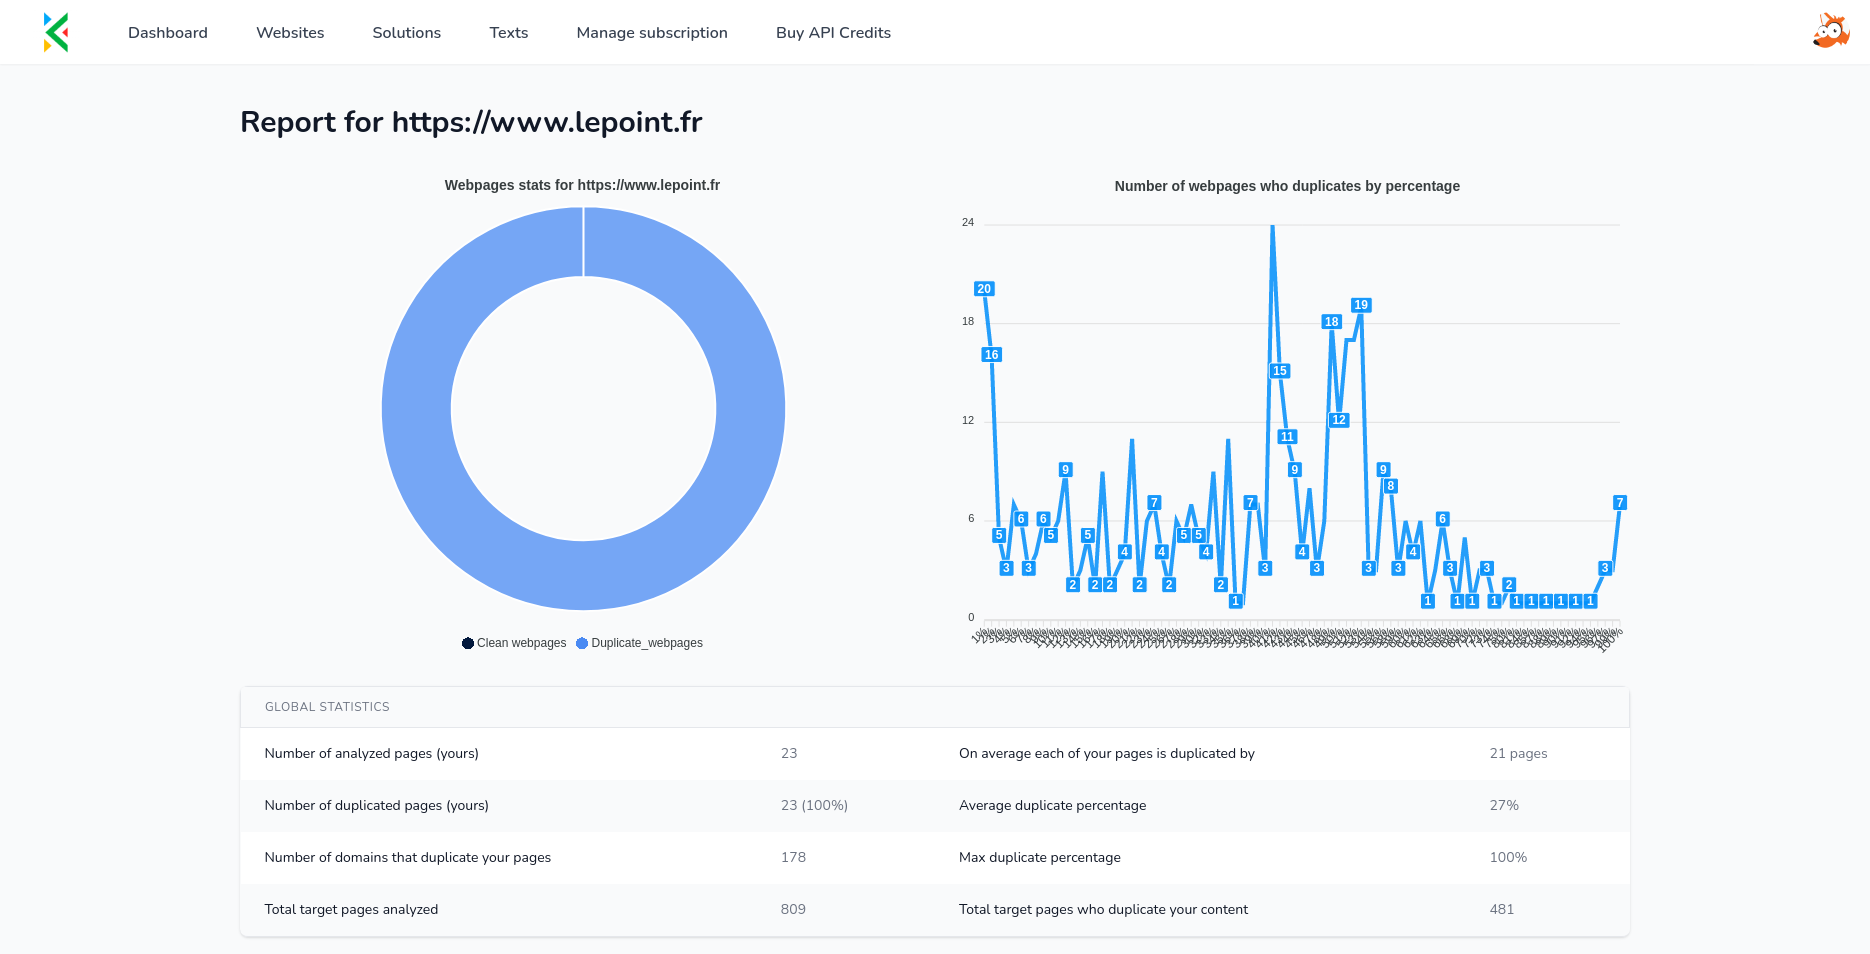Click the Number of webpages who duplicates title
The height and width of the screenshot is (954, 1870).
pos(1287,186)
